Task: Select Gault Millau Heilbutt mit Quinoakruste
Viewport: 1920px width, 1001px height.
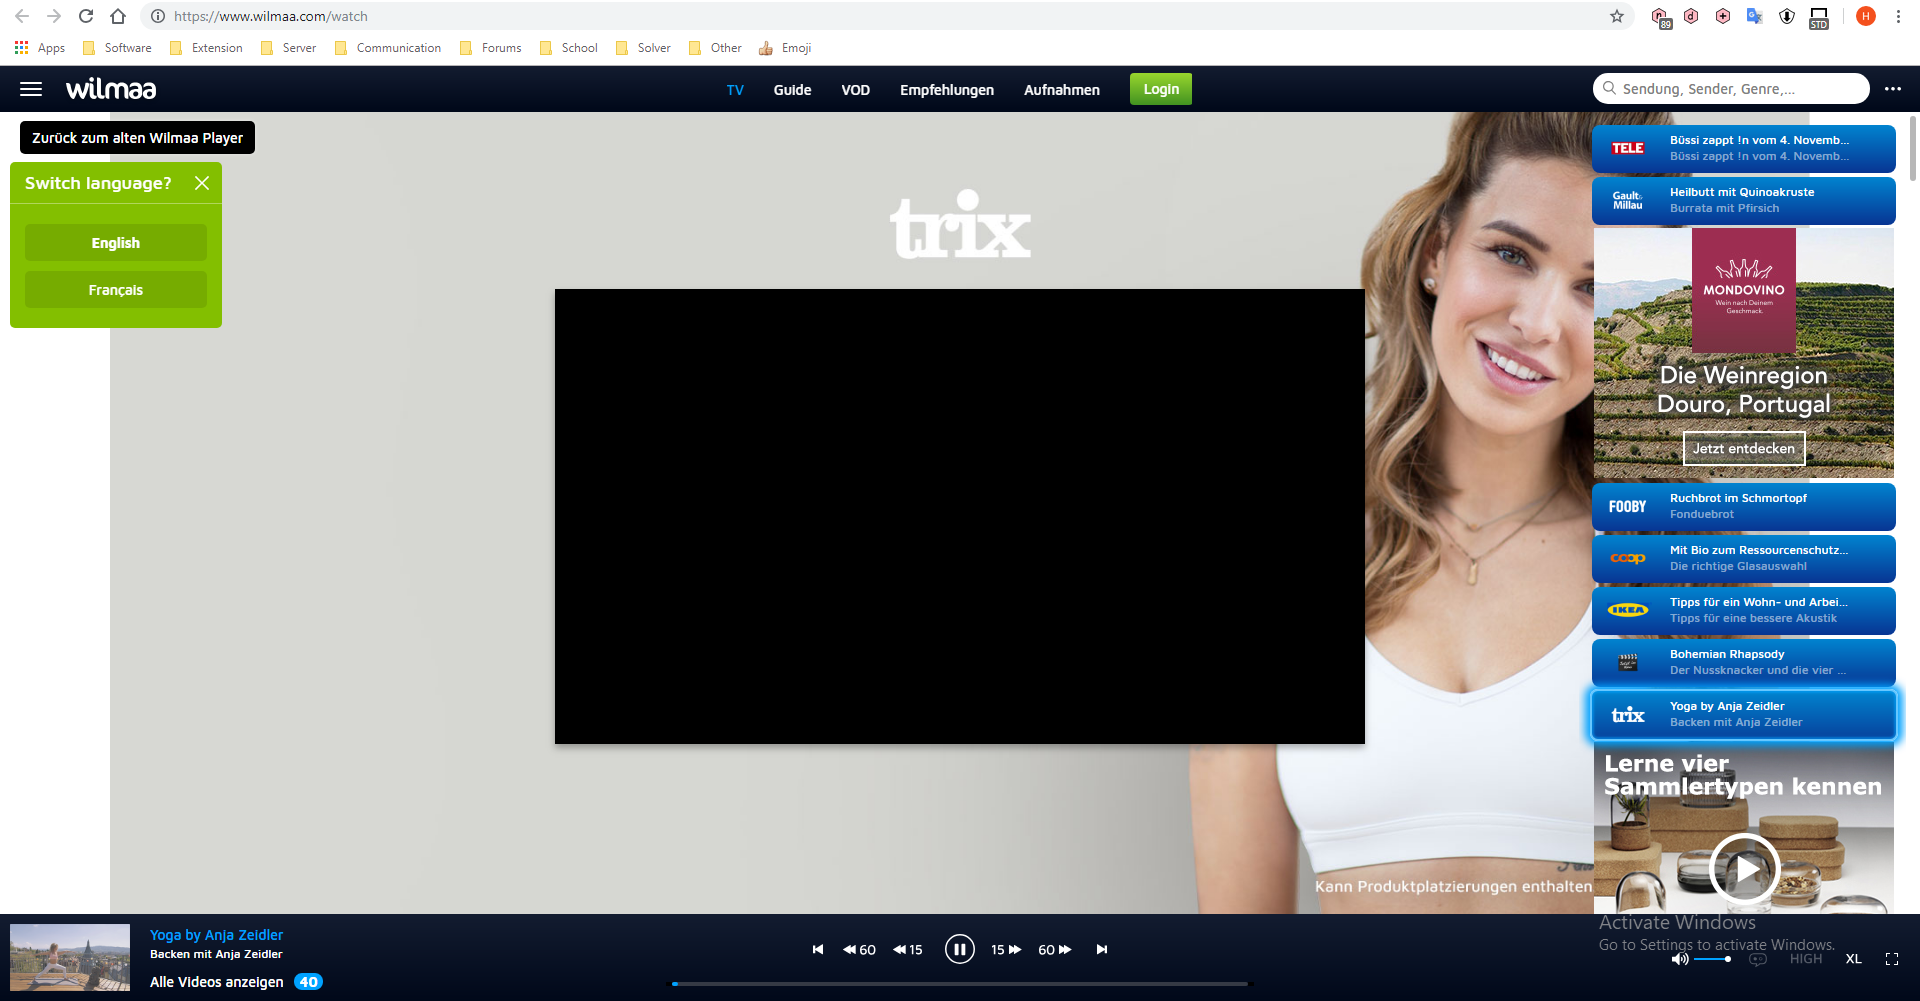Action: click(x=1743, y=200)
